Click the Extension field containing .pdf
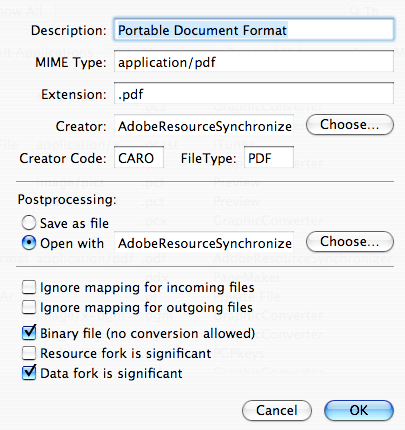 (254, 94)
